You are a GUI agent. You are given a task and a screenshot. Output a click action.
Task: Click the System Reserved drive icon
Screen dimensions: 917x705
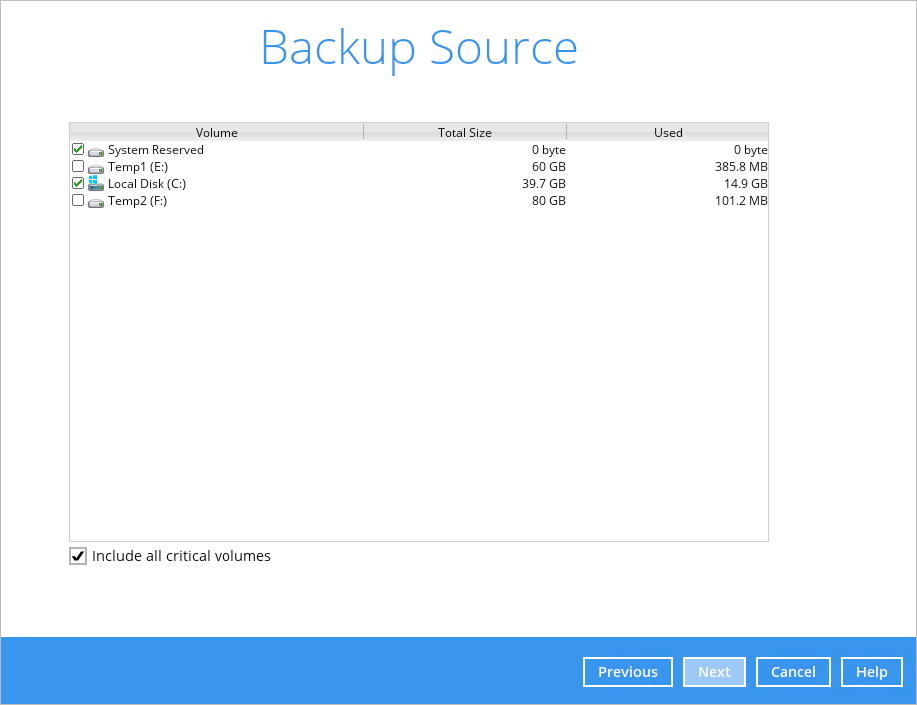[x=96, y=151]
